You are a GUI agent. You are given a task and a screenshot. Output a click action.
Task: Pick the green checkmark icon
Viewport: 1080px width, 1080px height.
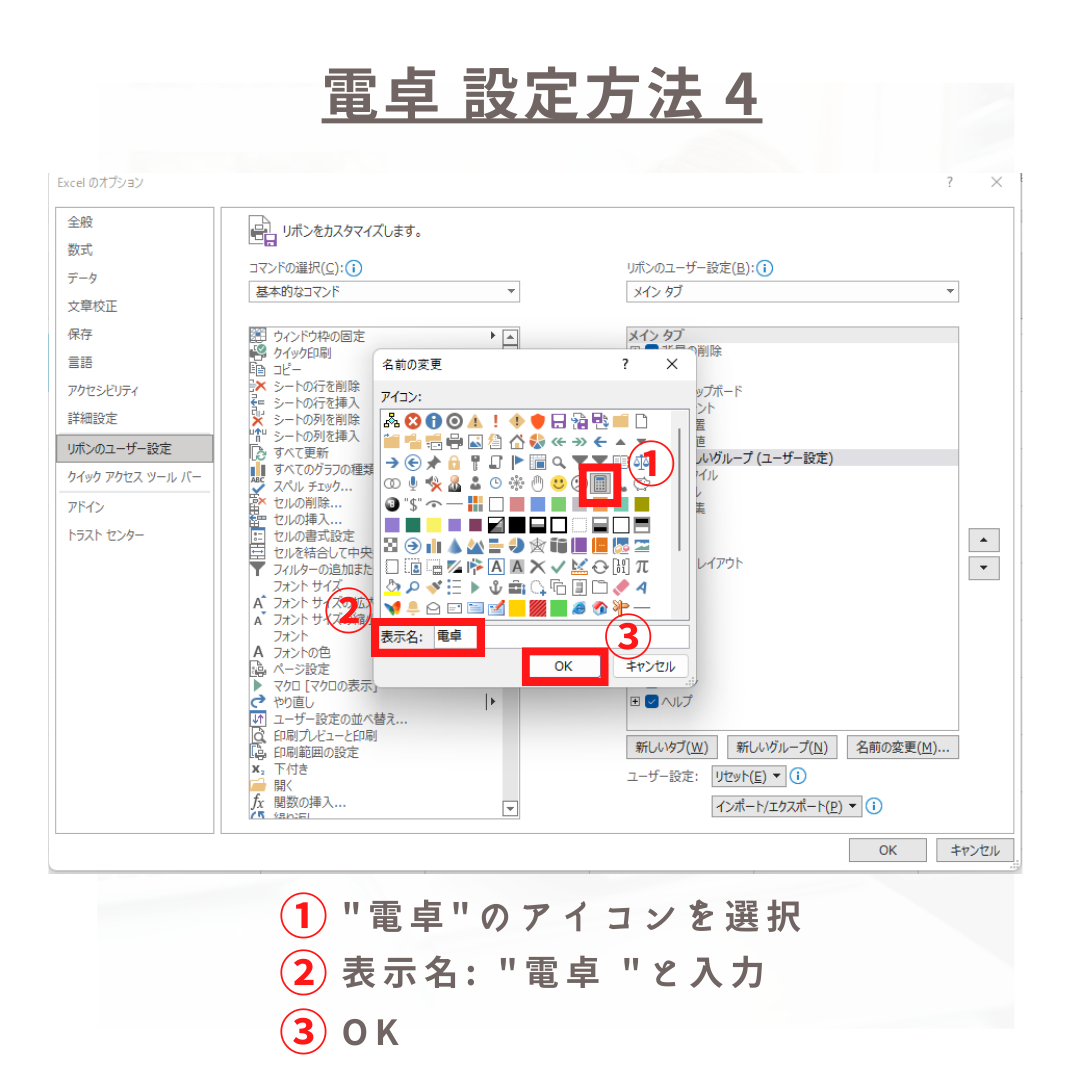pyautogui.click(x=559, y=567)
